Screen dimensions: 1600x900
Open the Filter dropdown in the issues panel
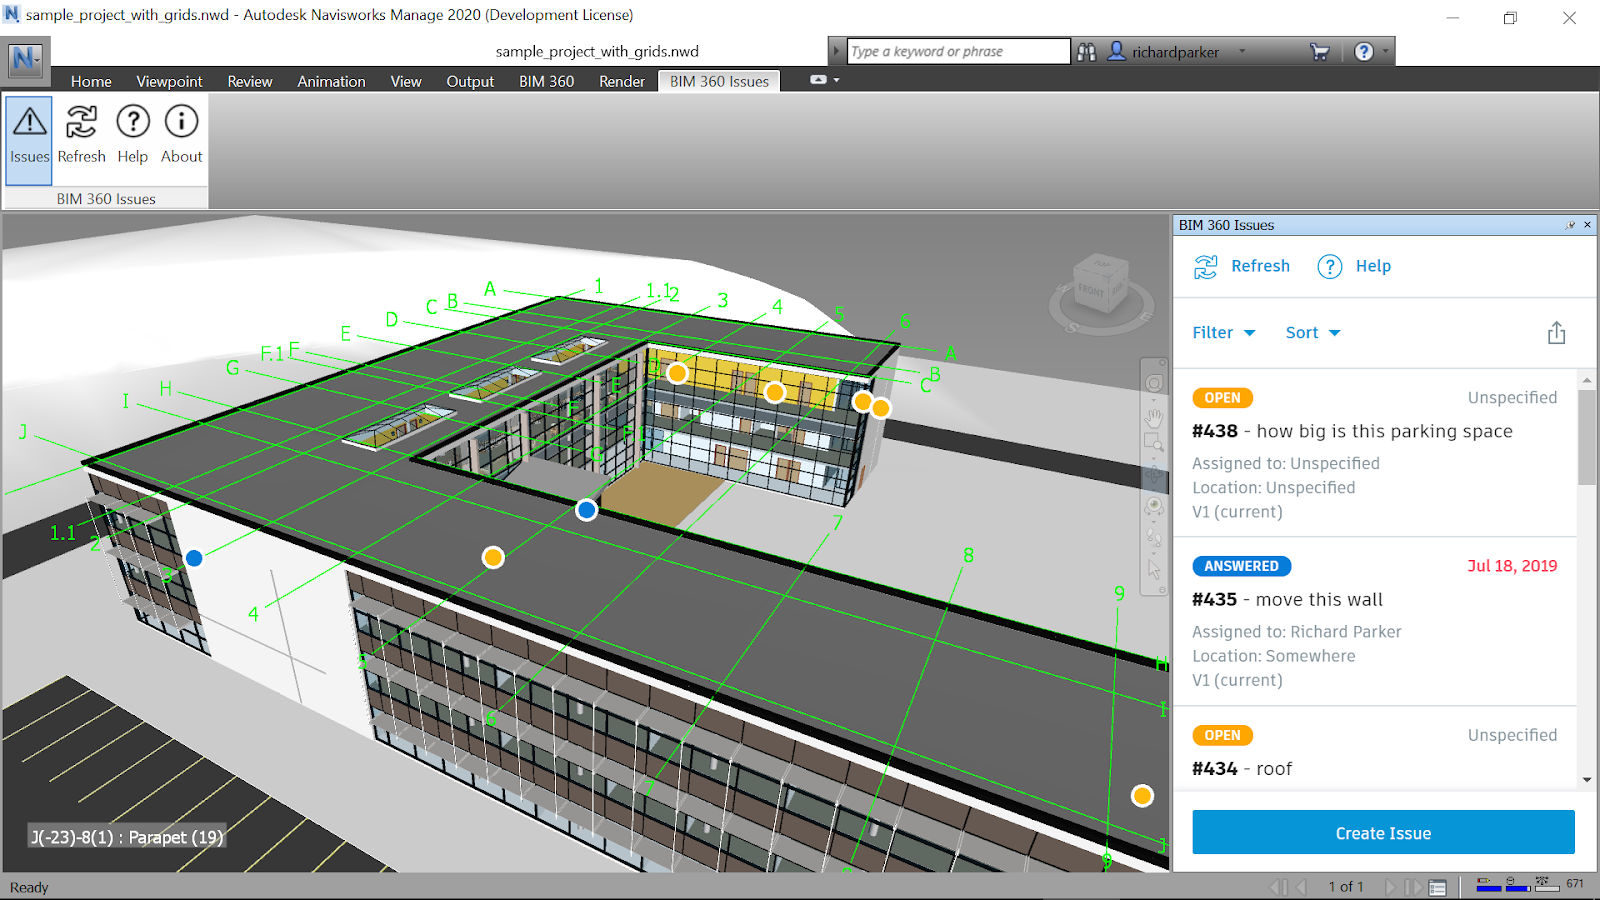tap(1222, 332)
